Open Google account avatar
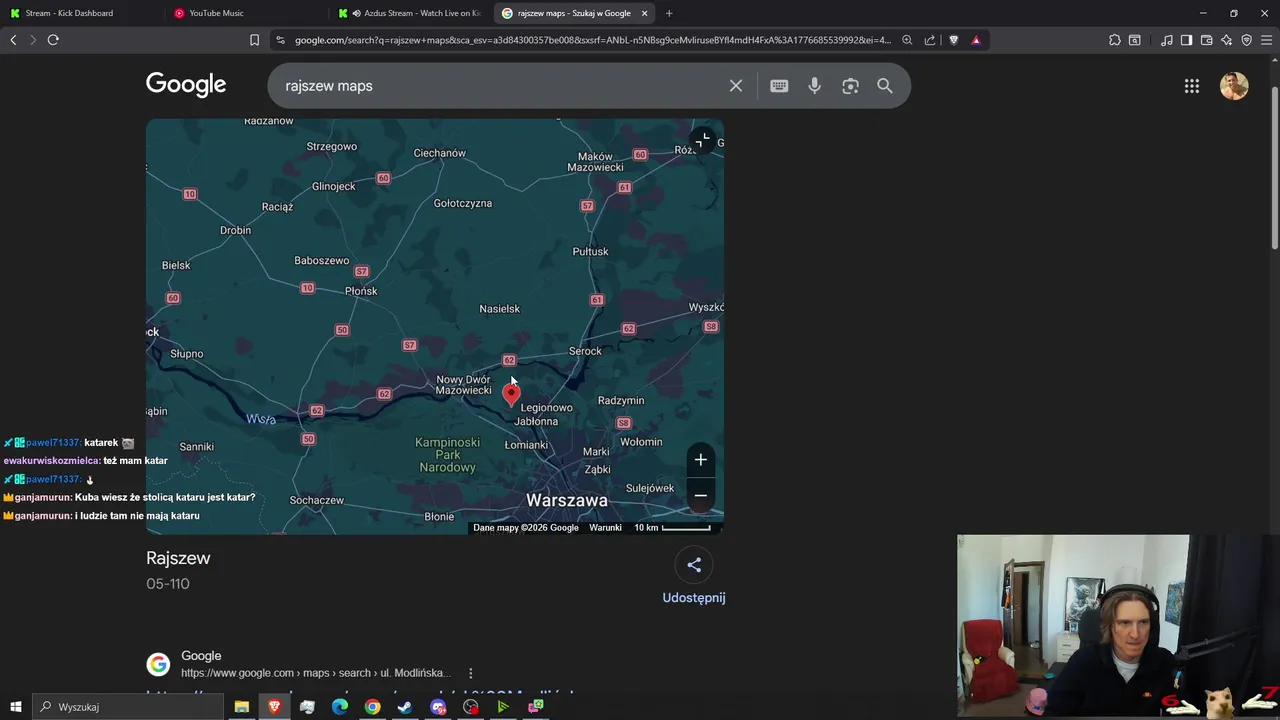1280x720 pixels. click(1234, 86)
